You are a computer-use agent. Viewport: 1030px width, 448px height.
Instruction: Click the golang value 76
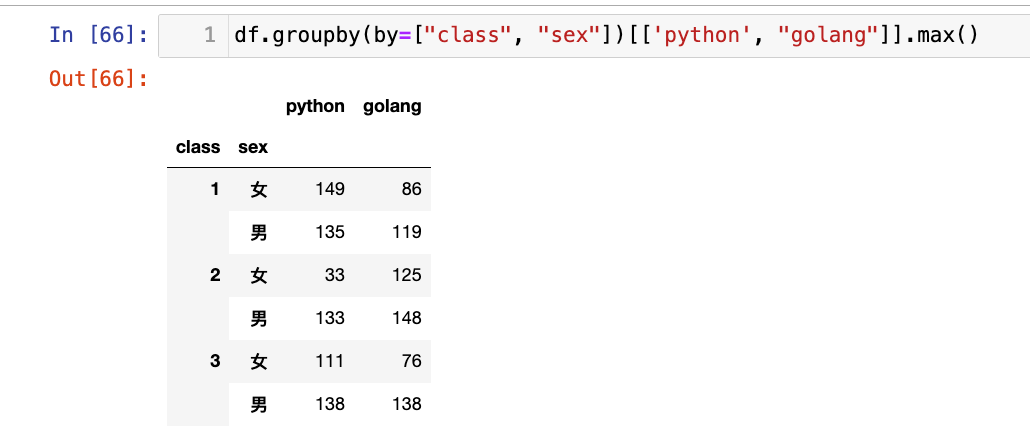(411, 361)
